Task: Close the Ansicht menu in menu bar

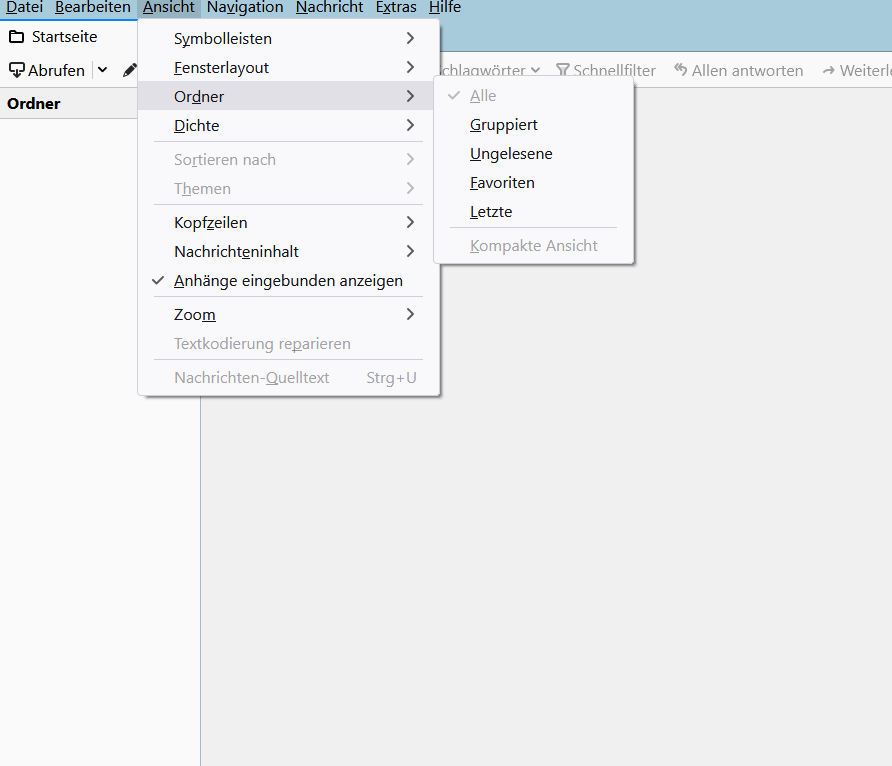Action: pyautogui.click(x=169, y=7)
